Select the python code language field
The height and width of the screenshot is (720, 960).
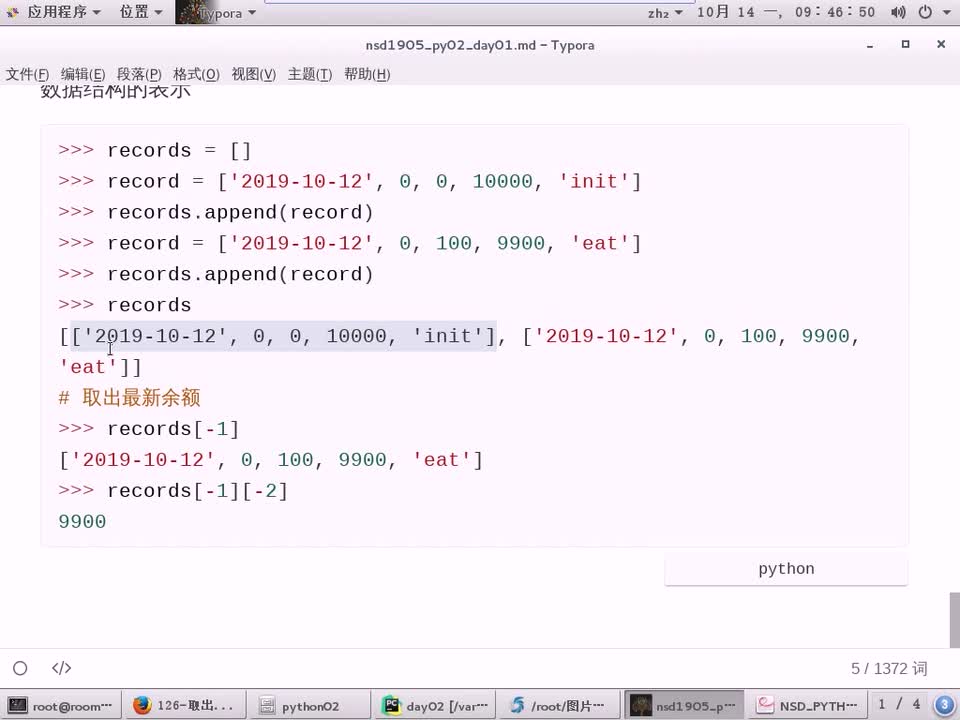point(786,569)
